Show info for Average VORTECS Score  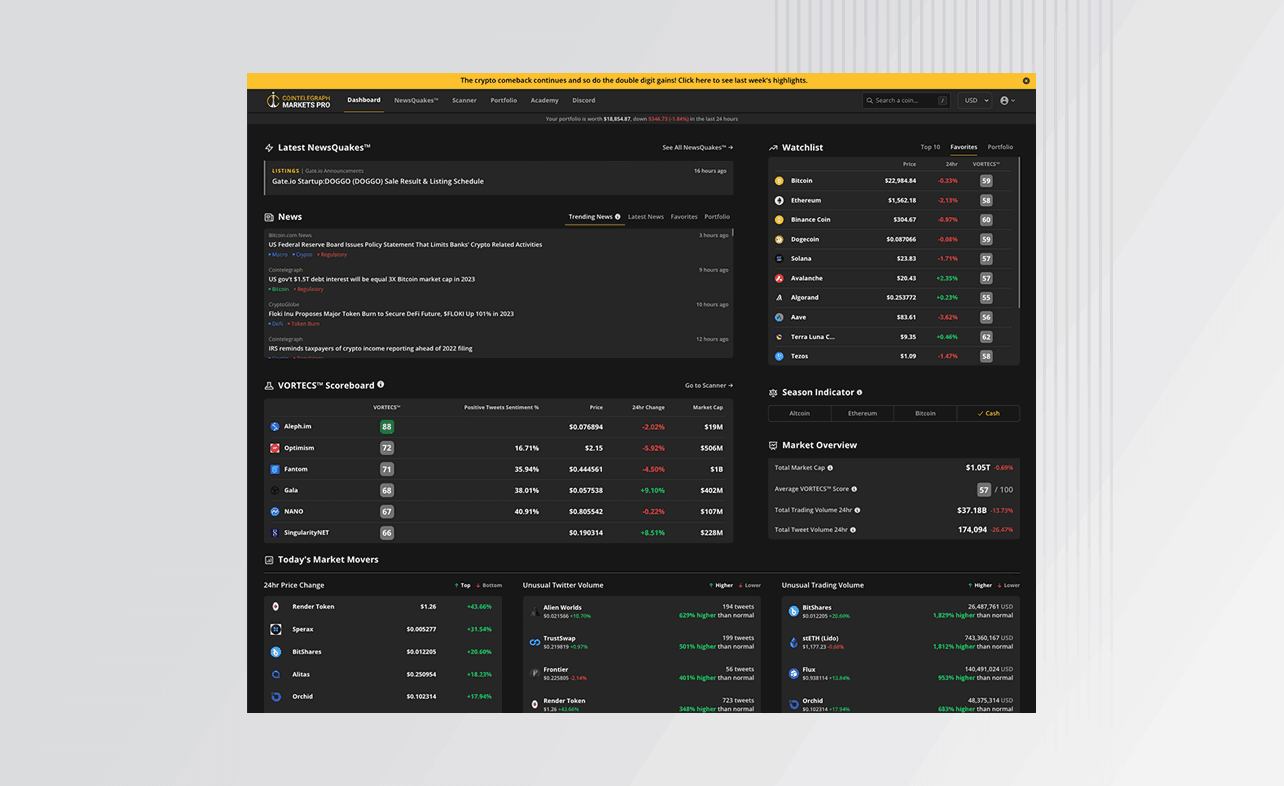(x=854, y=489)
